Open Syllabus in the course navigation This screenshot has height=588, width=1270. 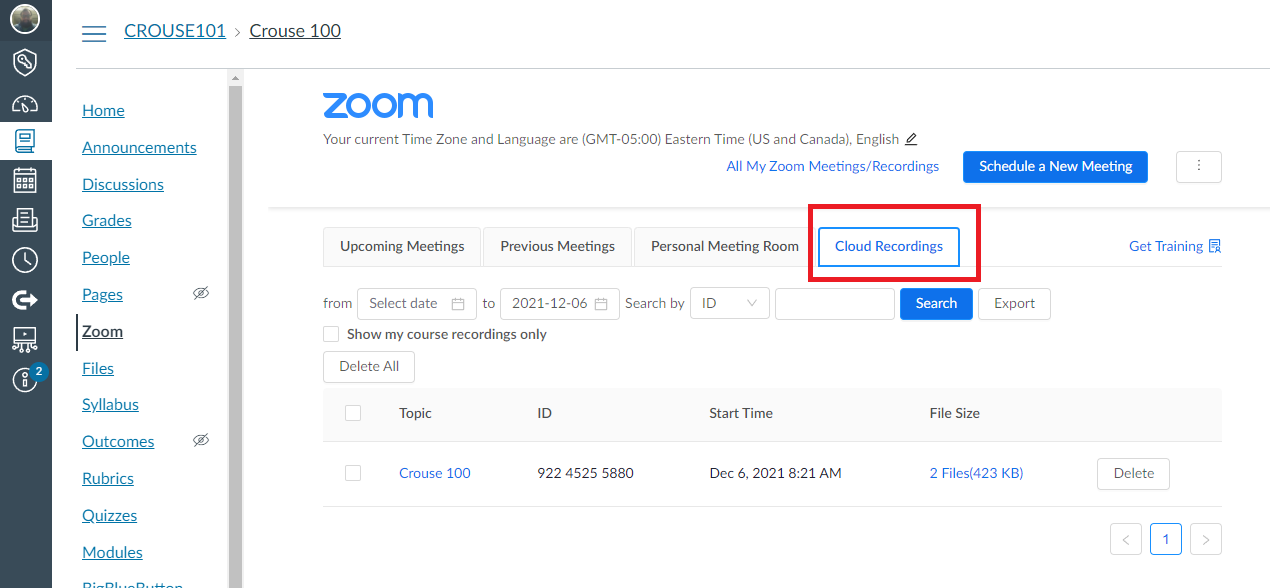click(110, 404)
